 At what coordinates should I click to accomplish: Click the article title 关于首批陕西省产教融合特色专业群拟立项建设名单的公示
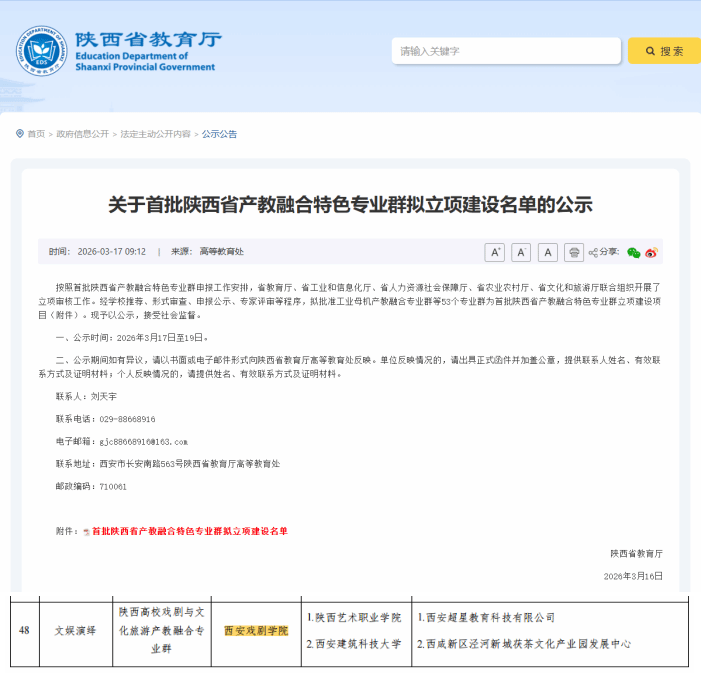(x=351, y=205)
